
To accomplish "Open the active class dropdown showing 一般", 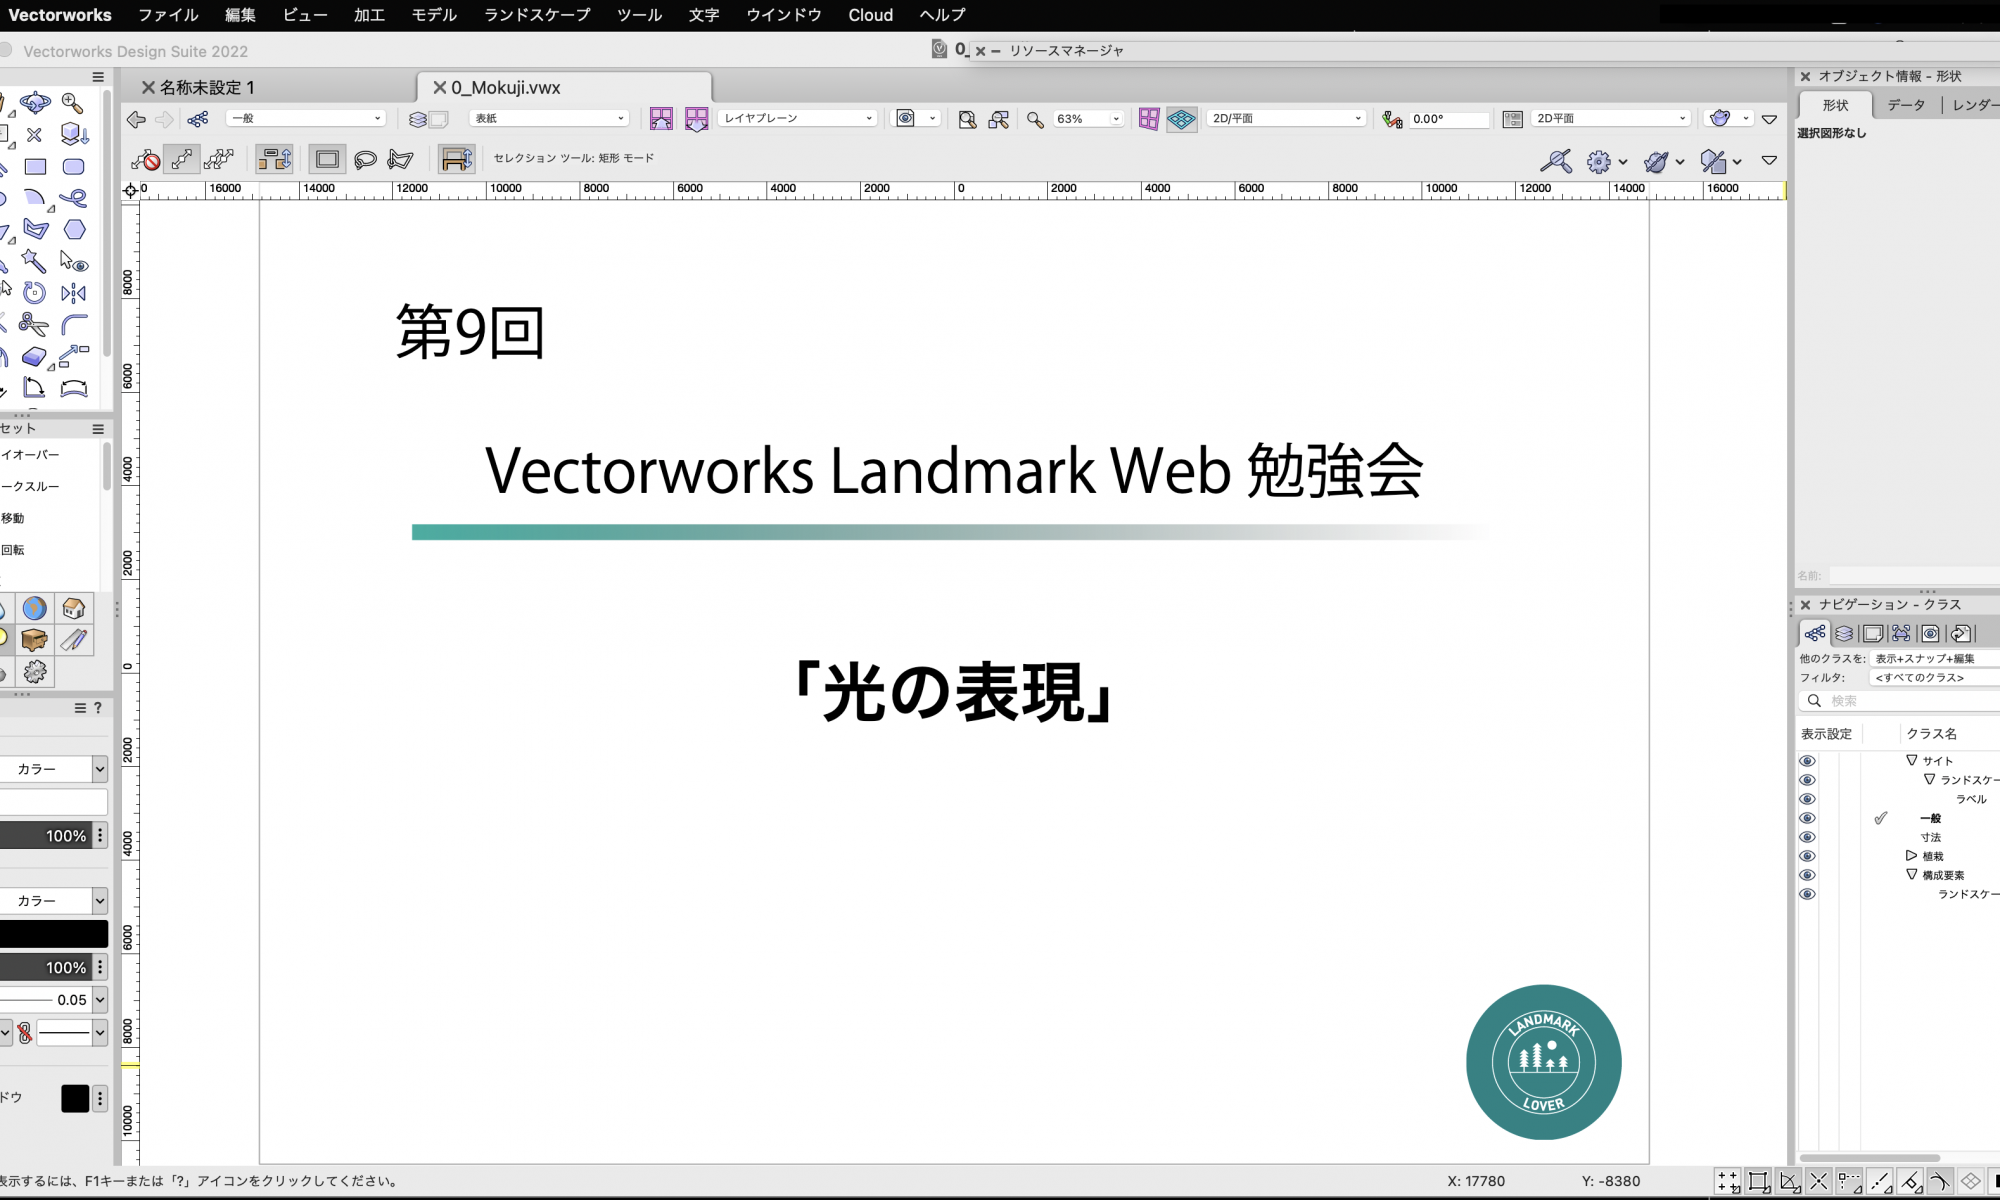I will [306, 118].
